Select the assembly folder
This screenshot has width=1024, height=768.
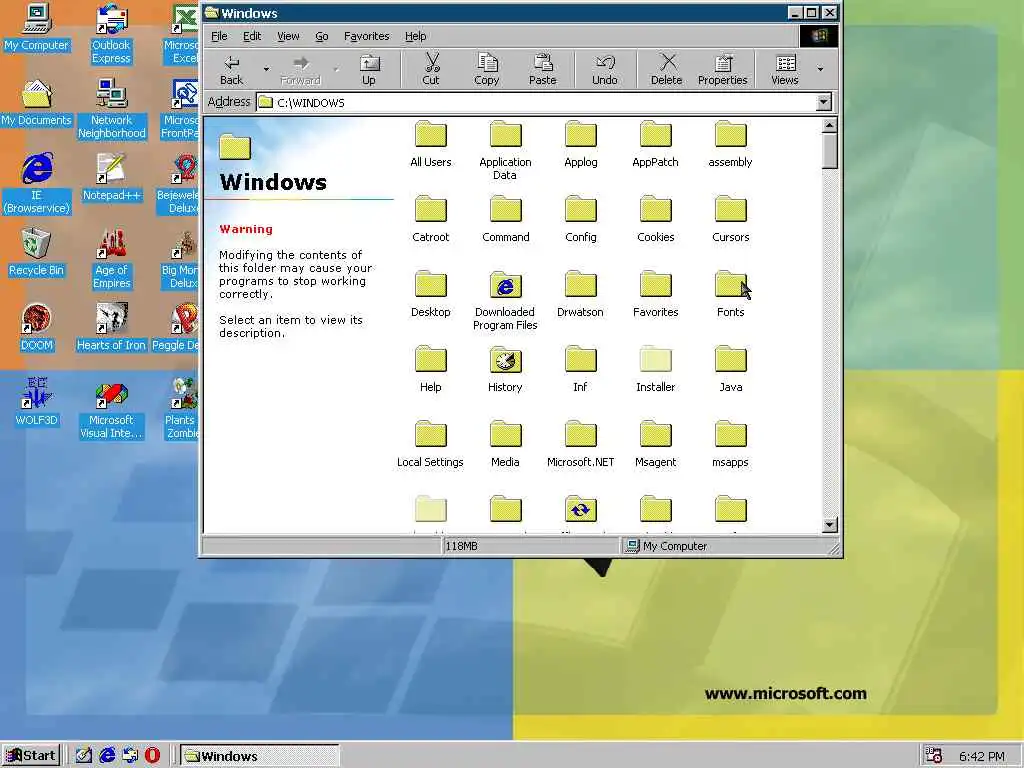[731, 144]
